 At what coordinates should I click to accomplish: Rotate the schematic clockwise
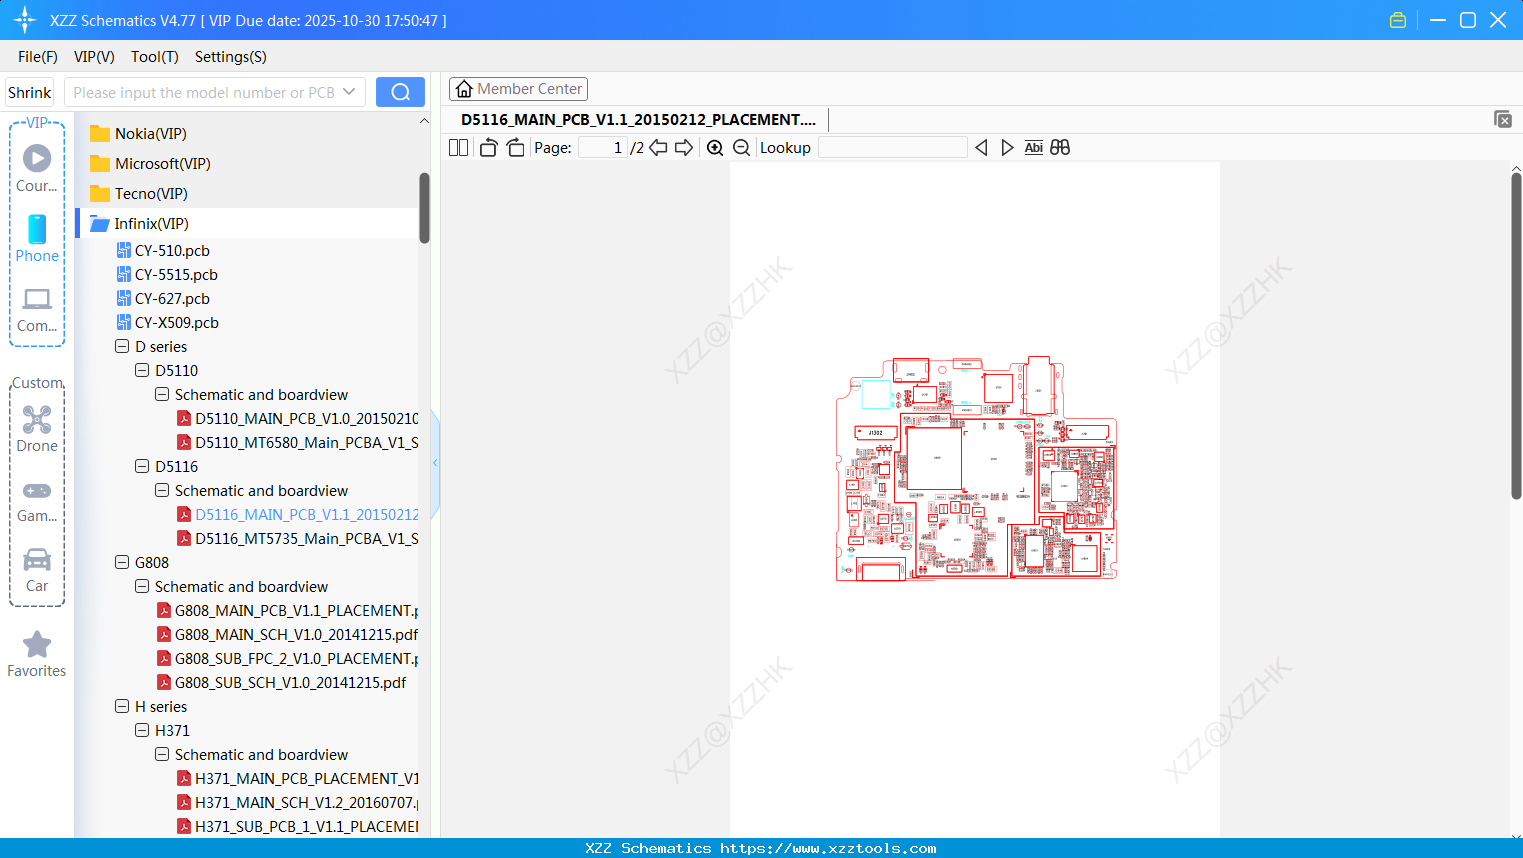coord(514,147)
